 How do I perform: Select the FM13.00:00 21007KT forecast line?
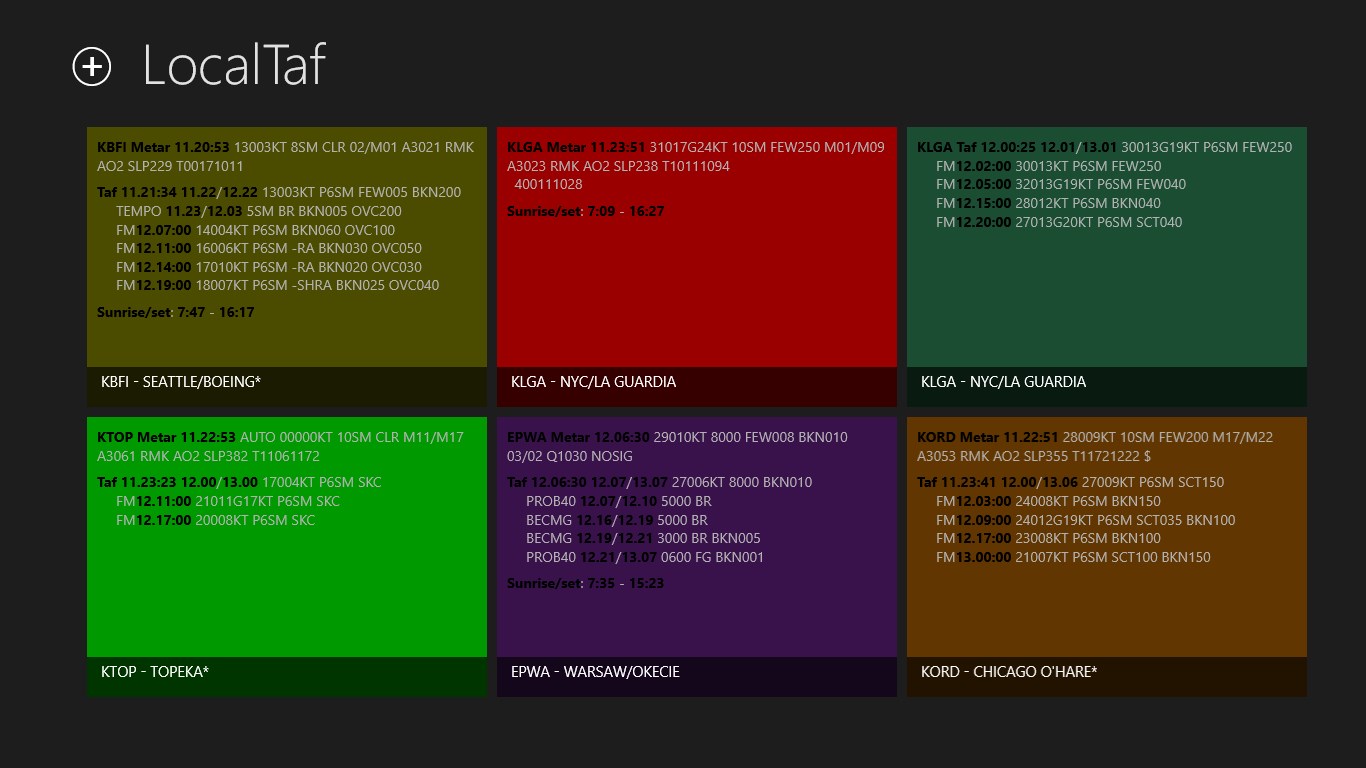pos(1073,557)
